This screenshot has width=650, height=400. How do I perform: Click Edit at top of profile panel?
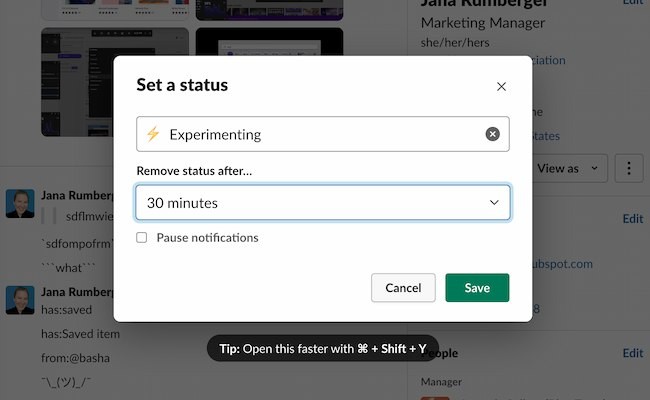pyautogui.click(x=633, y=3)
